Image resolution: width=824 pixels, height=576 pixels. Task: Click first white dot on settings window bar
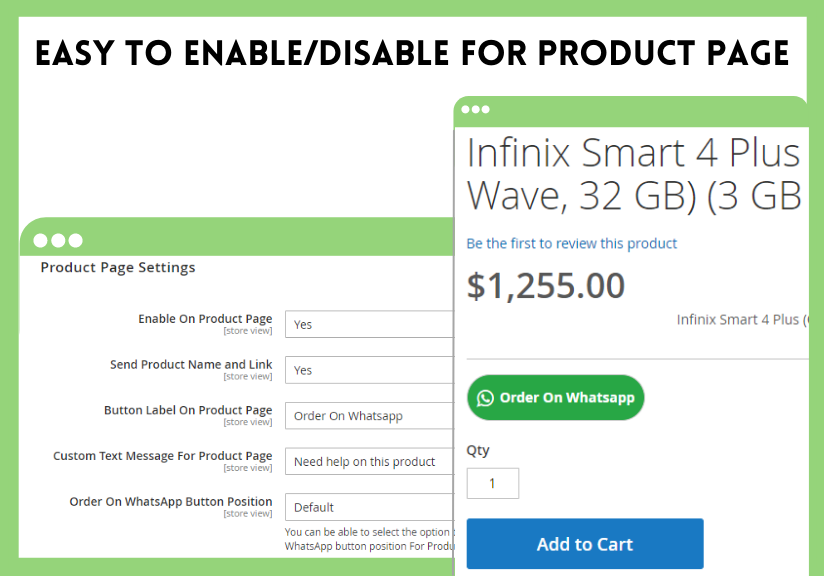coord(40,241)
